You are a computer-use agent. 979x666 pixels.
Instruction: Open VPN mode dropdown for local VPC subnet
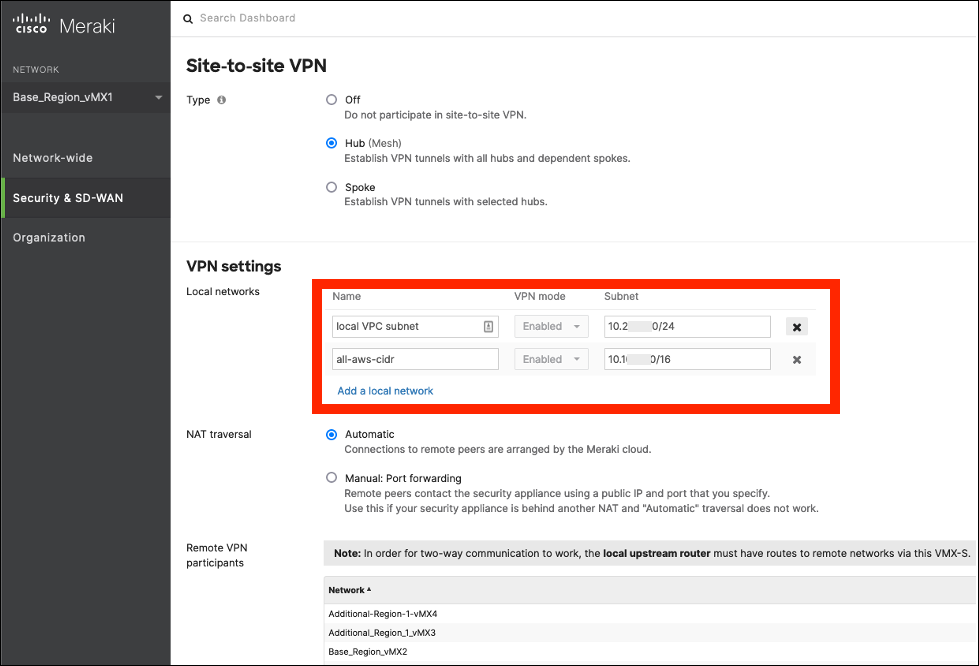(x=550, y=326)
